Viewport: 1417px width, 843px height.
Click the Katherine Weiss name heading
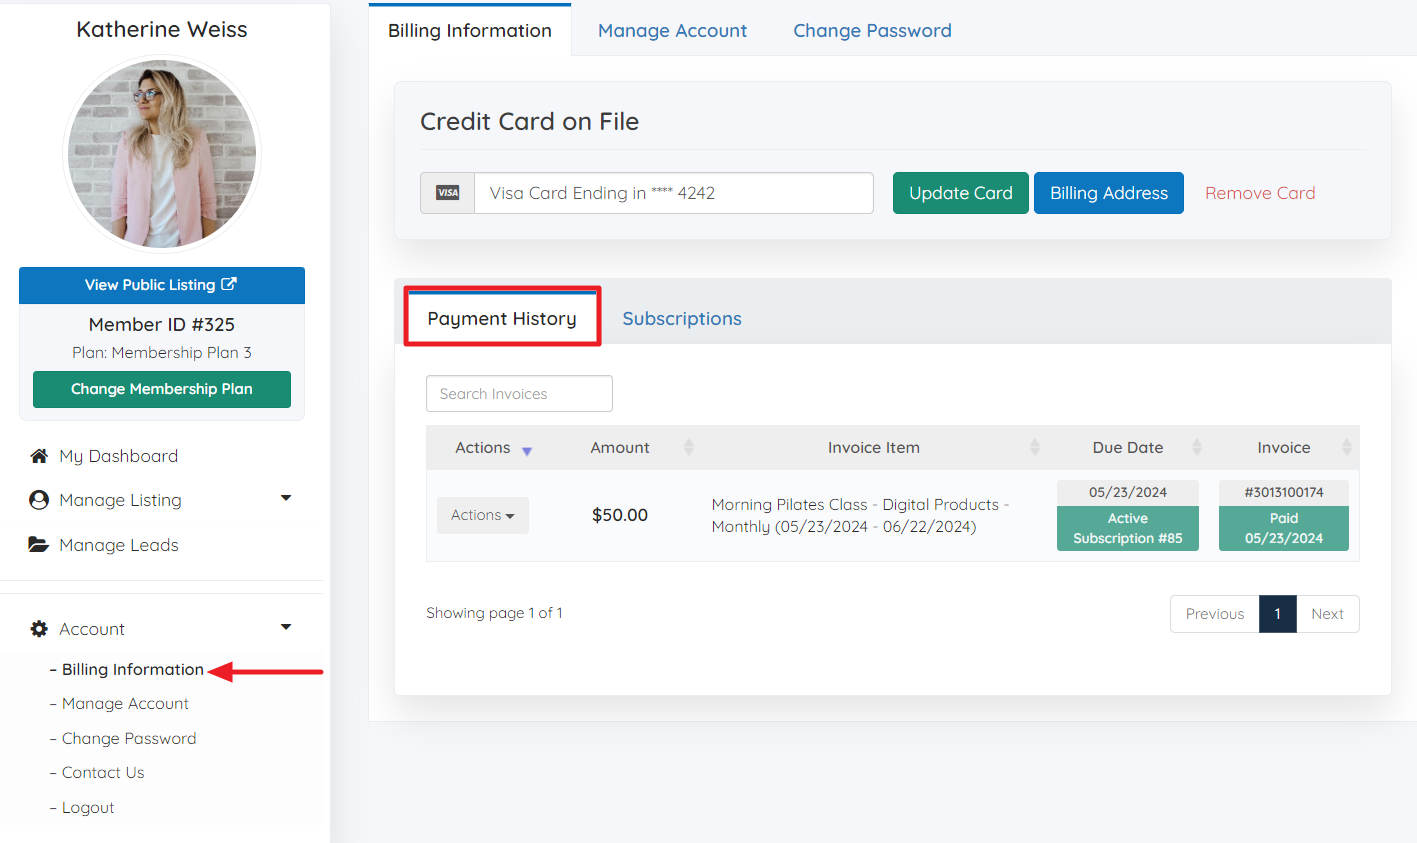coord(162,29)
